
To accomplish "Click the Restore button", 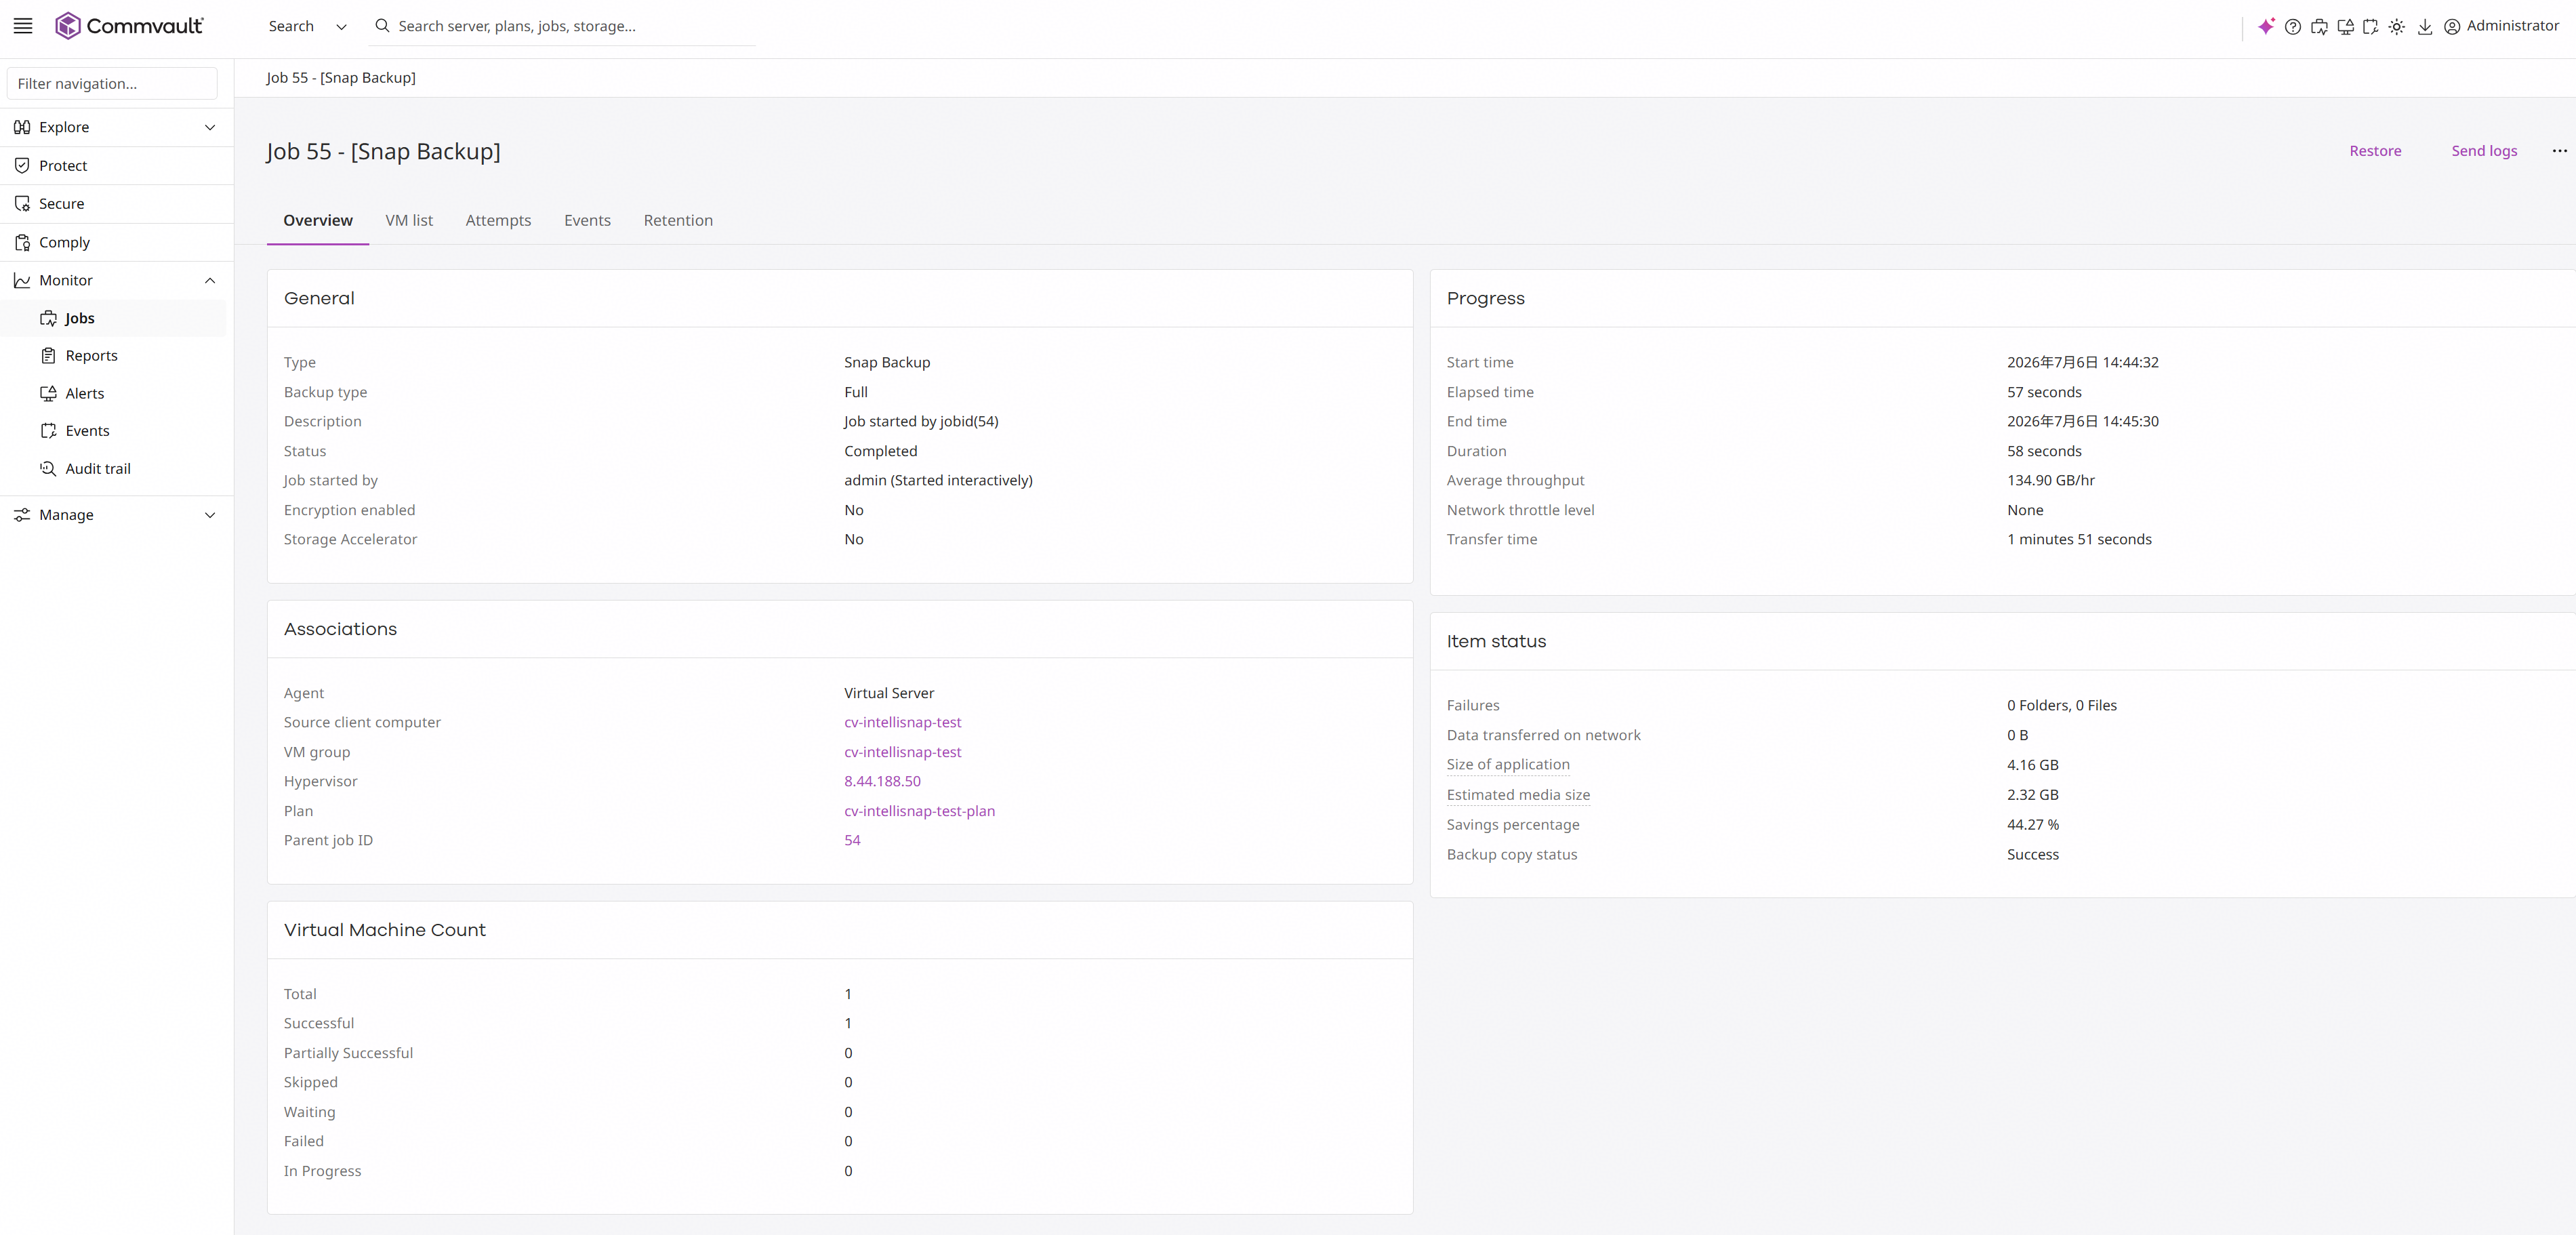I will point(2375,151).
